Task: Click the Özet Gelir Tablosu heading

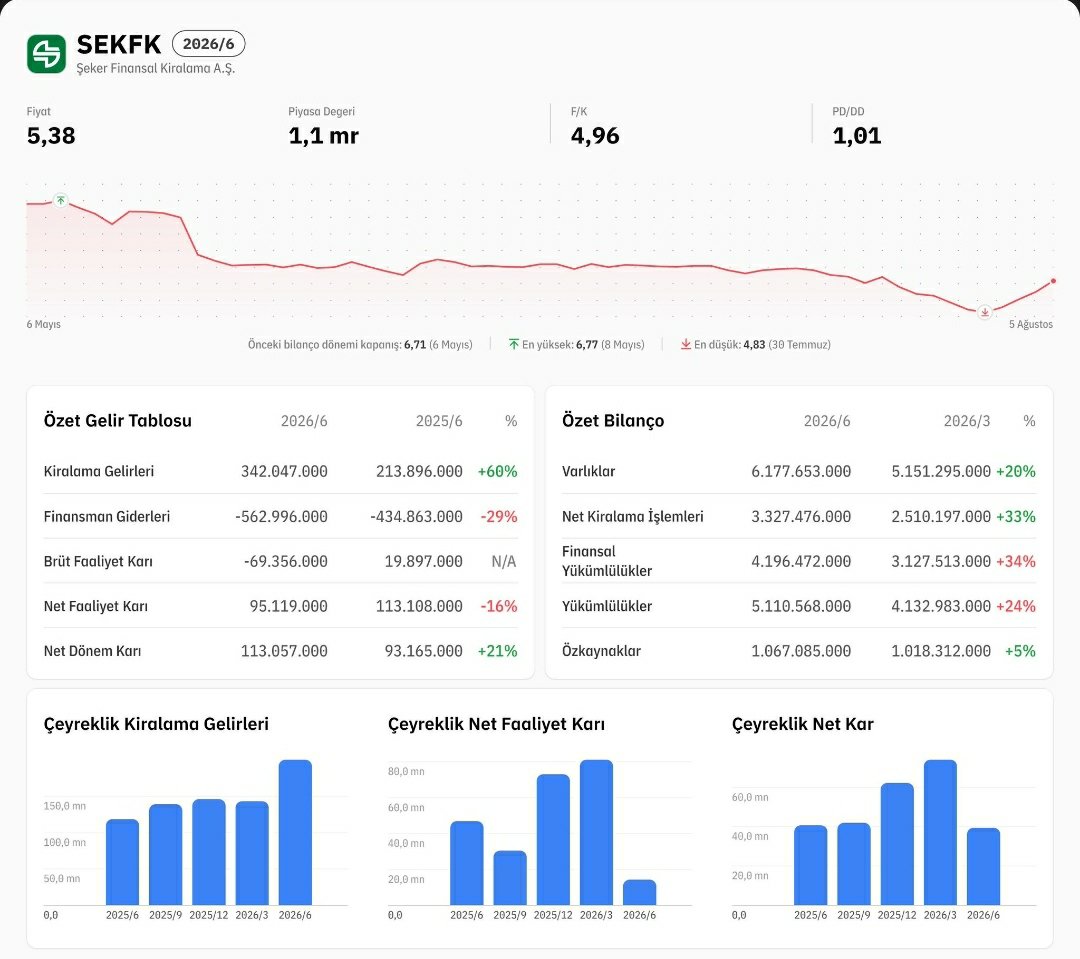Action: tap(118, 420)
